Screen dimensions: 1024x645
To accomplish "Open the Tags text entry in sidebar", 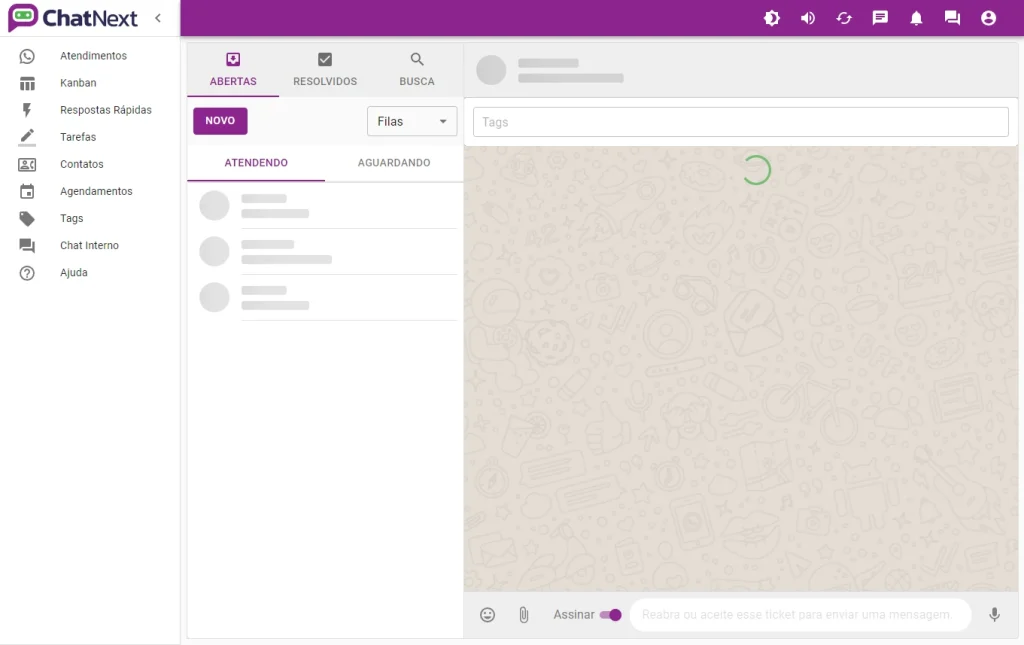I will point(72,219).
